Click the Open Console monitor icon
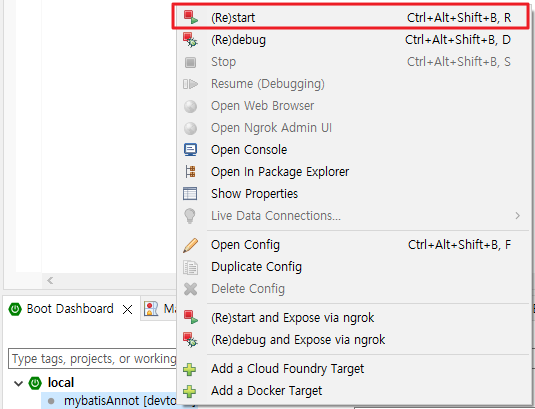The width and height of the screenshot is (535, 409). click(x=190, y=150)
